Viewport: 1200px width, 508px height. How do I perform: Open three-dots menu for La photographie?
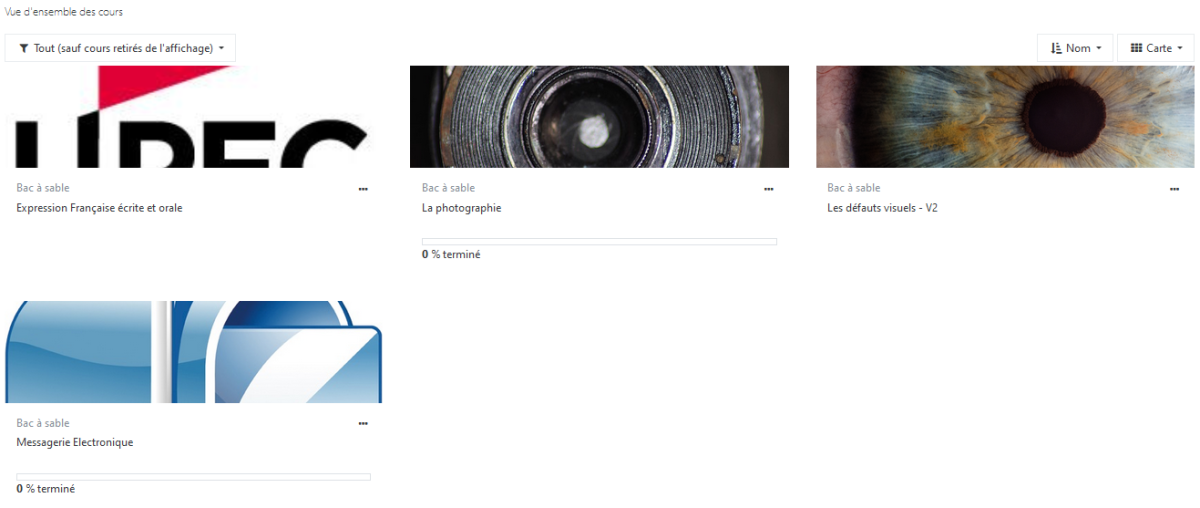click(x=768, y=188)
